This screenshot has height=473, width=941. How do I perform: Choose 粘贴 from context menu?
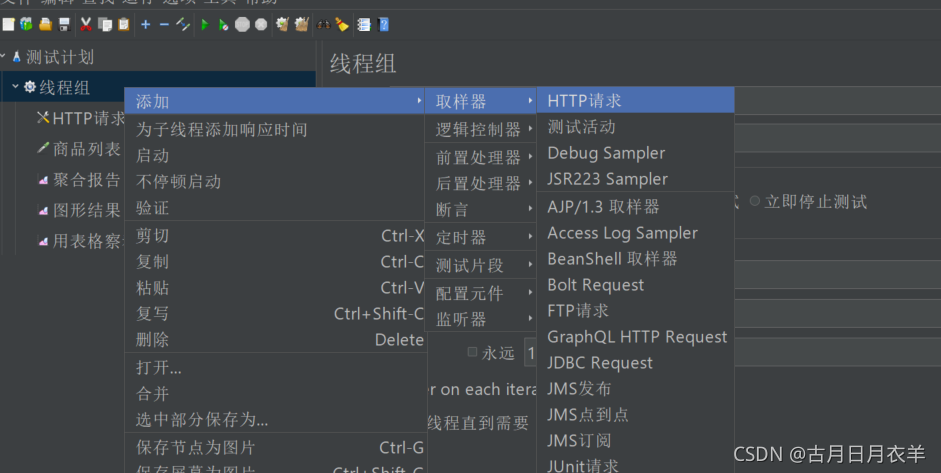click(275, 288)
